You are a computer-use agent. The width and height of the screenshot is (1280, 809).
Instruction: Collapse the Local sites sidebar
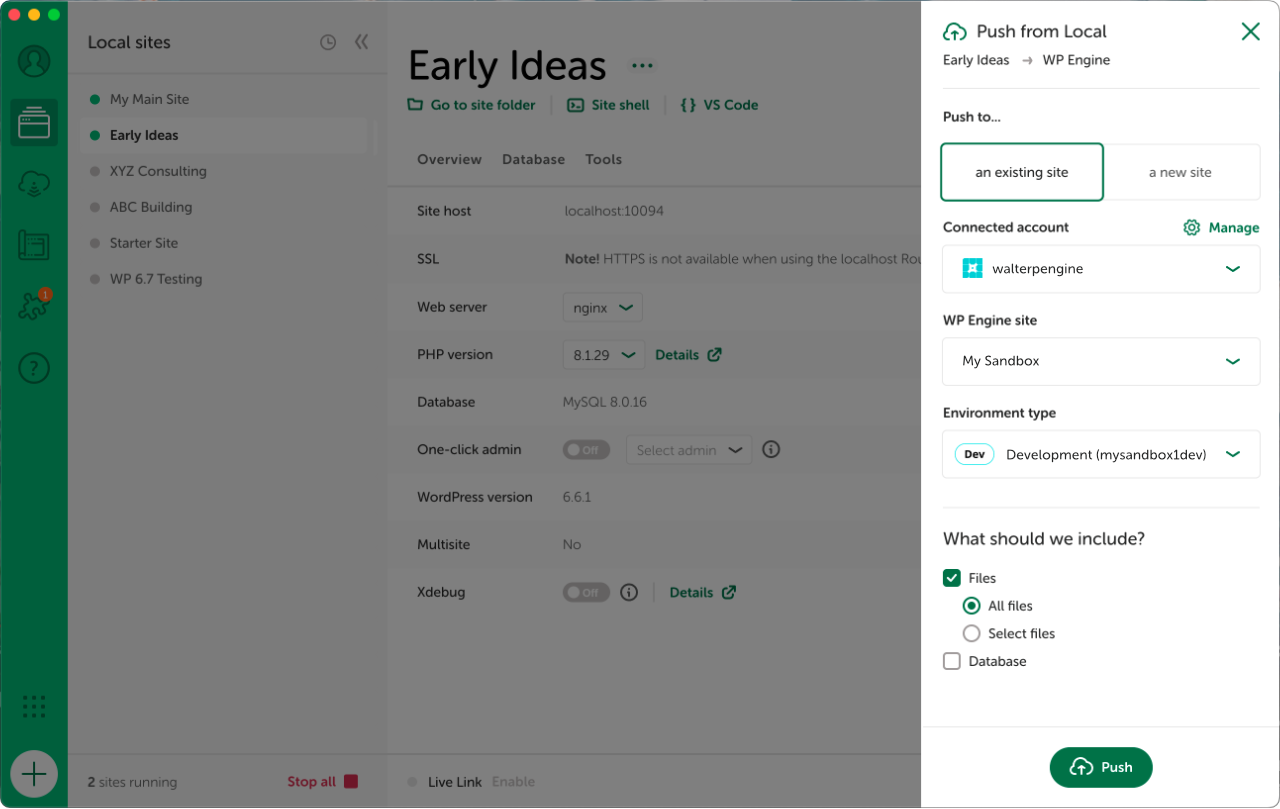361,42
